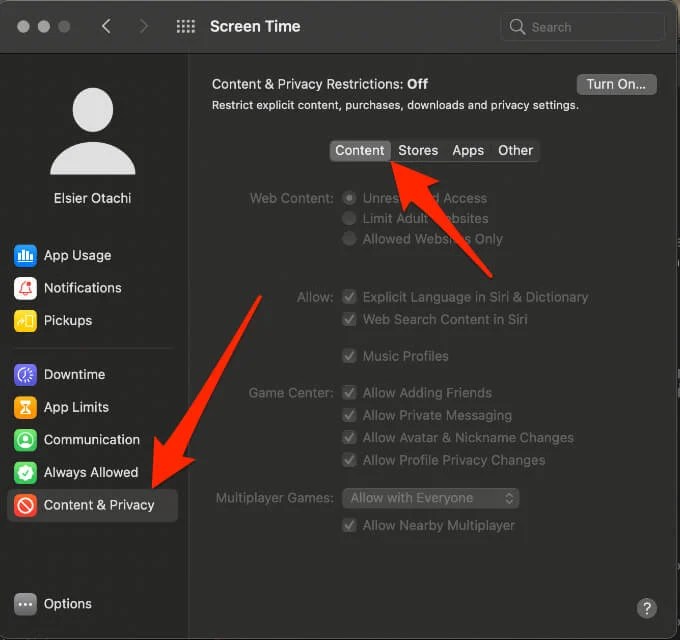Click the purple Downtime icon
680x640 pixels.
click(25, 375)
